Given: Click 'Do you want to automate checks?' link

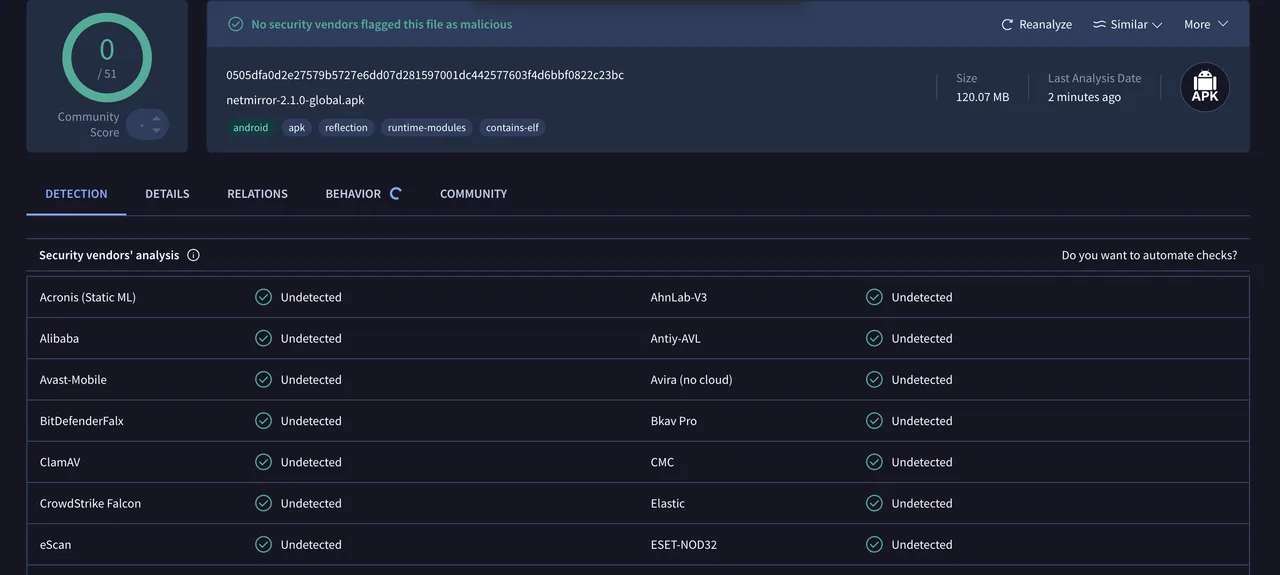Looking at the screenshot, I should point(1149,255).
